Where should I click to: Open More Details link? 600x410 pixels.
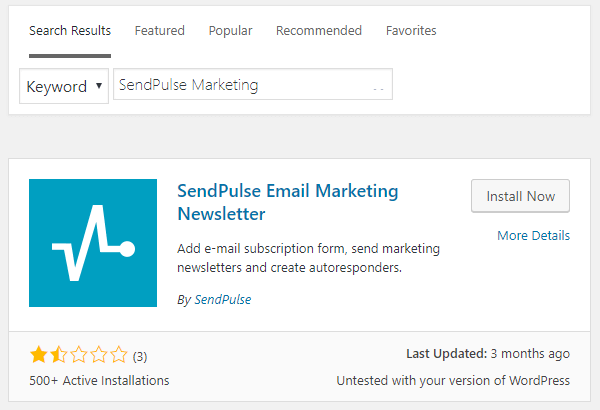point(533,235)
